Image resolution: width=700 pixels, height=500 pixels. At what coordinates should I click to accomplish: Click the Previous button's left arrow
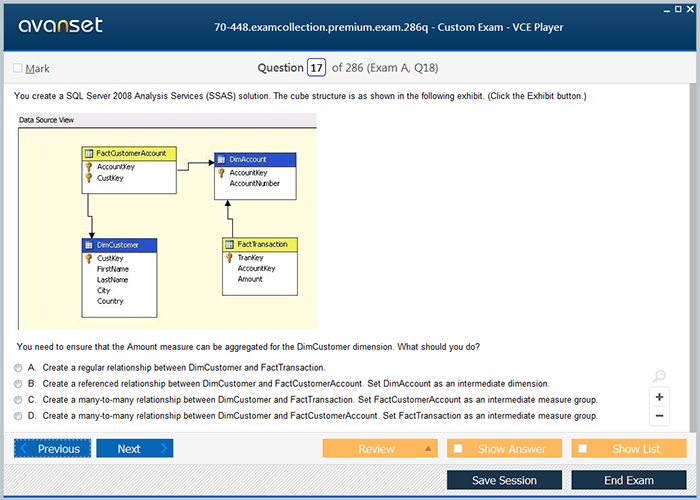coord(24,448)
